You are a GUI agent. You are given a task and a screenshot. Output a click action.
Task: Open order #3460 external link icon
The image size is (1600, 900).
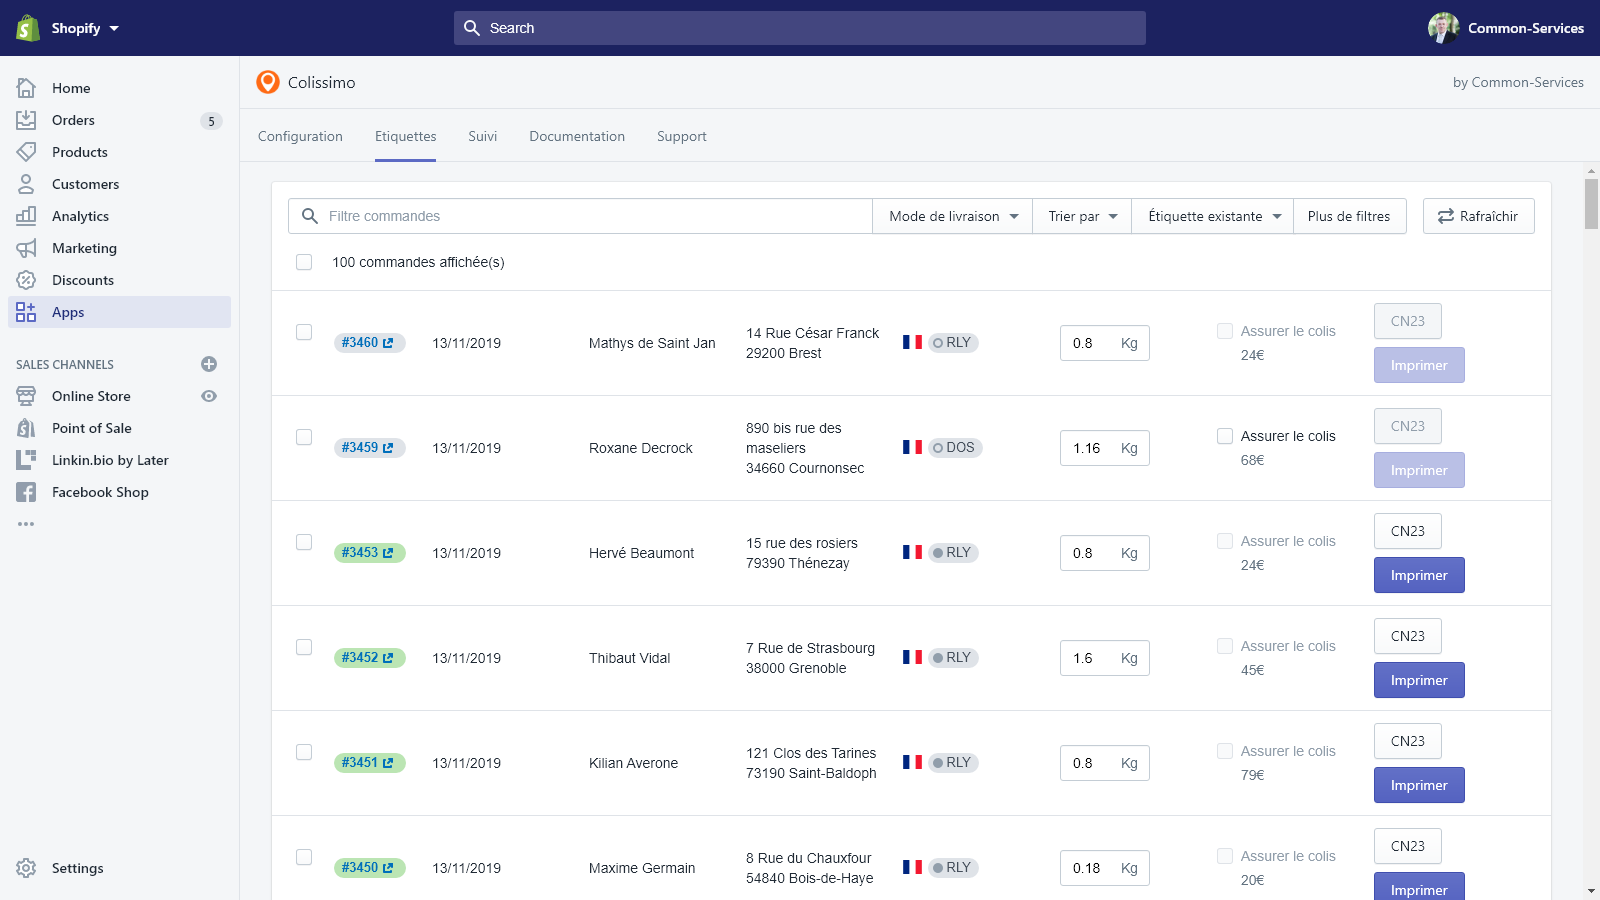coord(389,343)
